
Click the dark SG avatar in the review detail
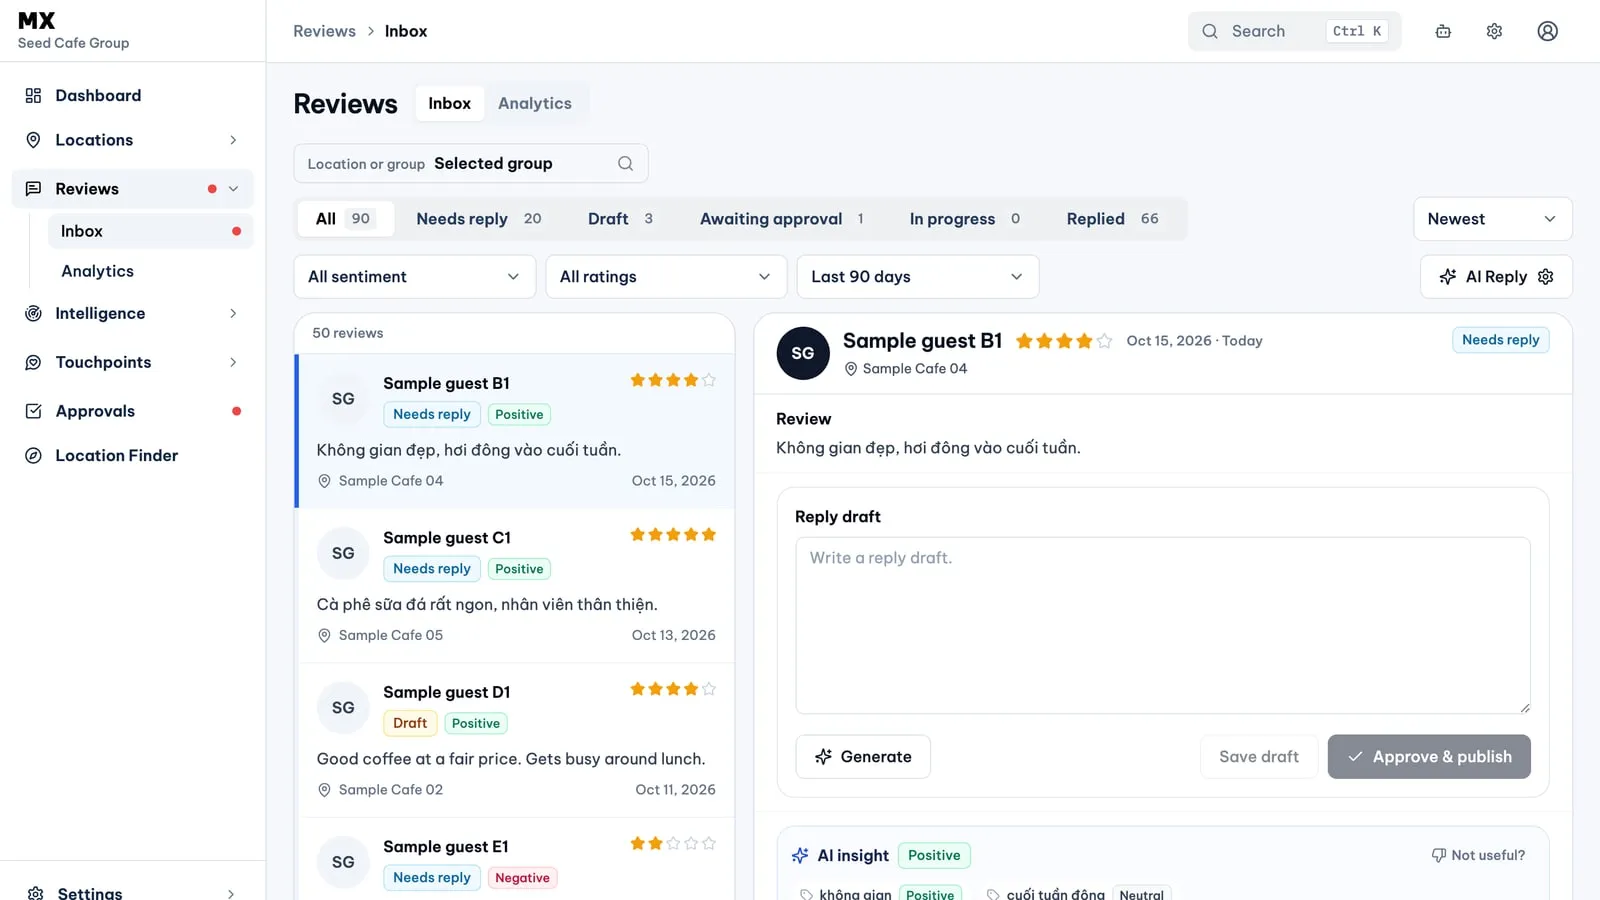pyautogui.click(x=803, y=353)
